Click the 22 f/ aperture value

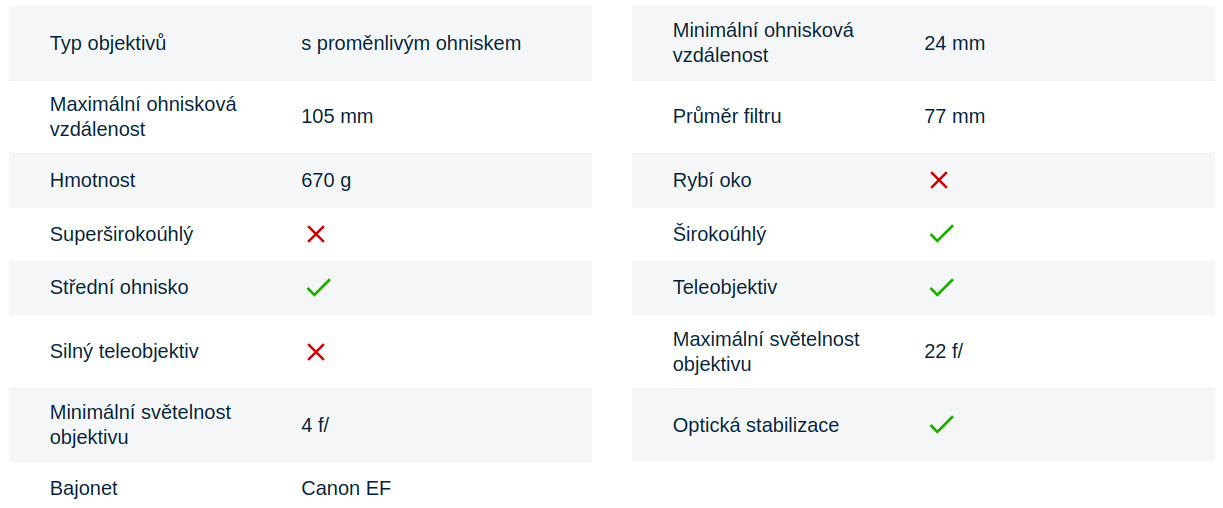[x=943, y=351]
